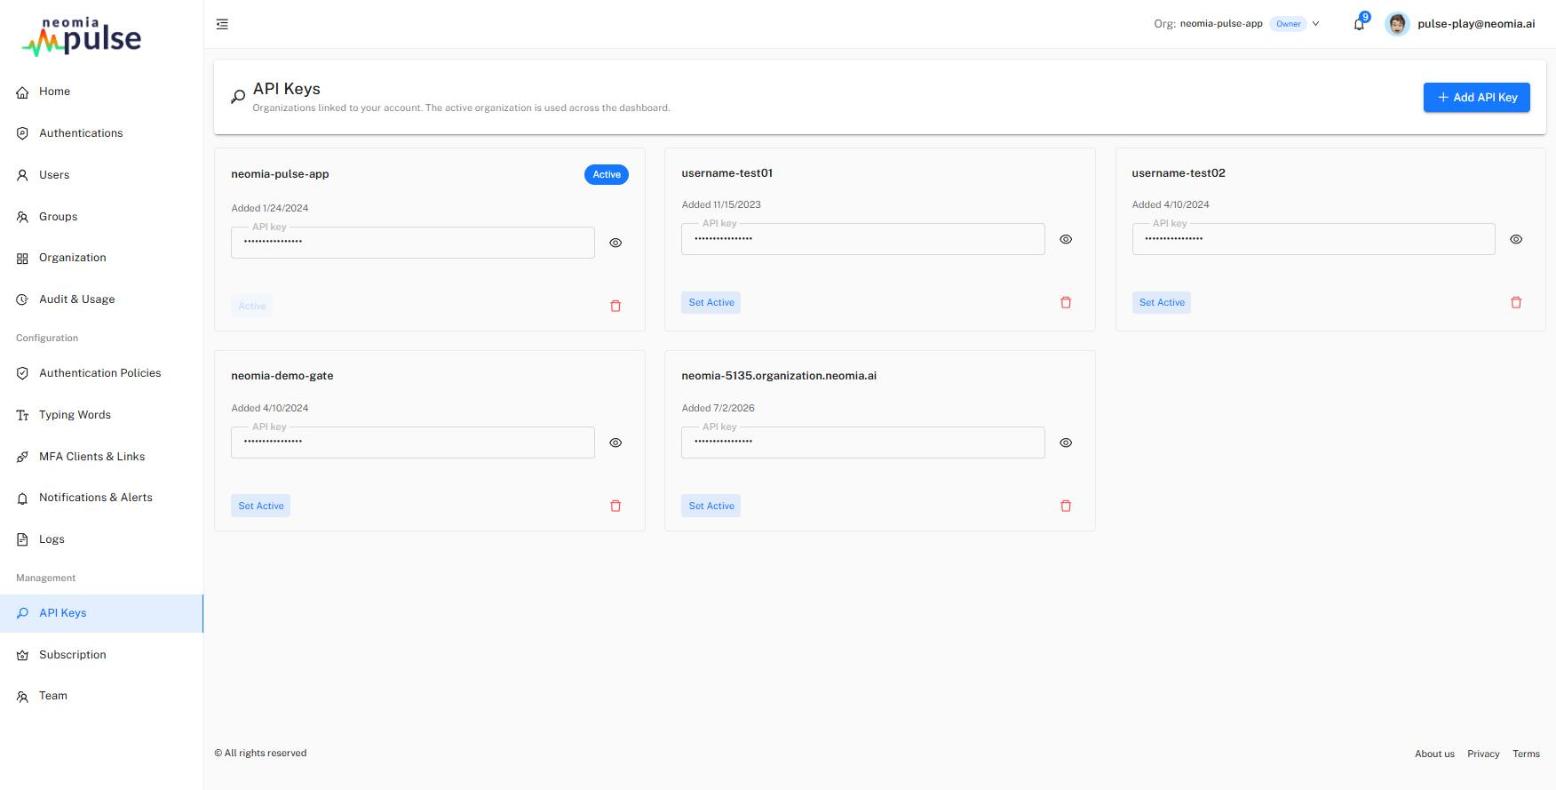Click the Audit & Usage clock icon
The width and height of the screenshot is (1556, 790).
point(22,300)
